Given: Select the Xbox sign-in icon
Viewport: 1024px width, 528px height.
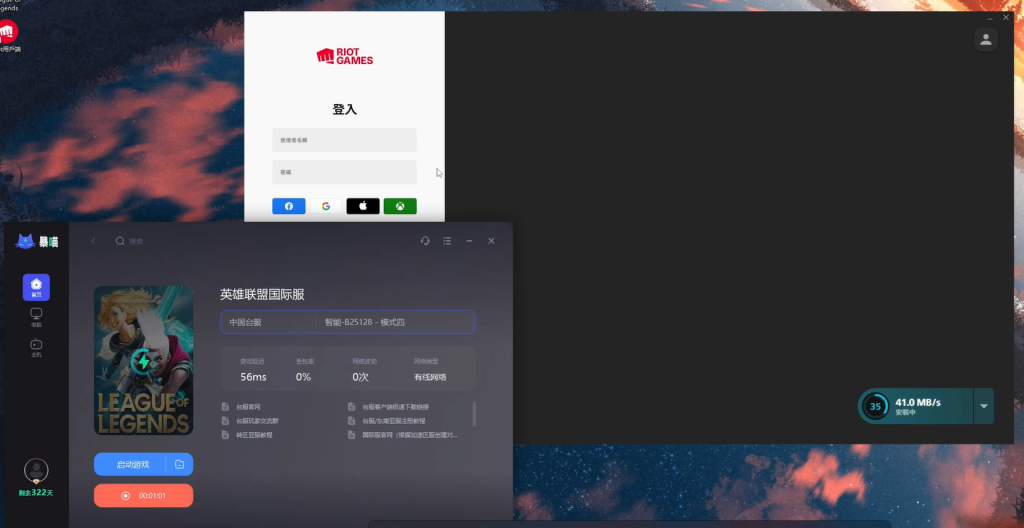Looking at the screenshot, I should point(400,206).
